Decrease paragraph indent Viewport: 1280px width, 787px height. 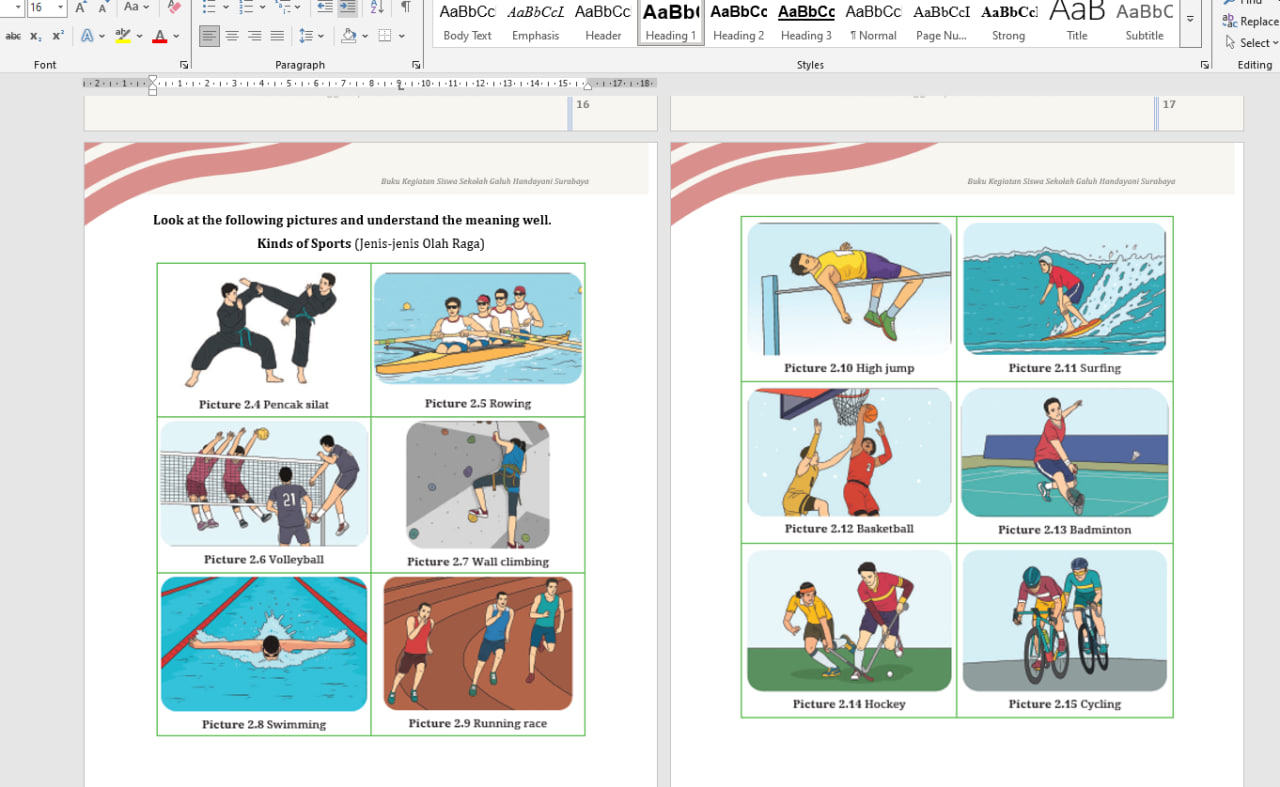tap(325, 7)
